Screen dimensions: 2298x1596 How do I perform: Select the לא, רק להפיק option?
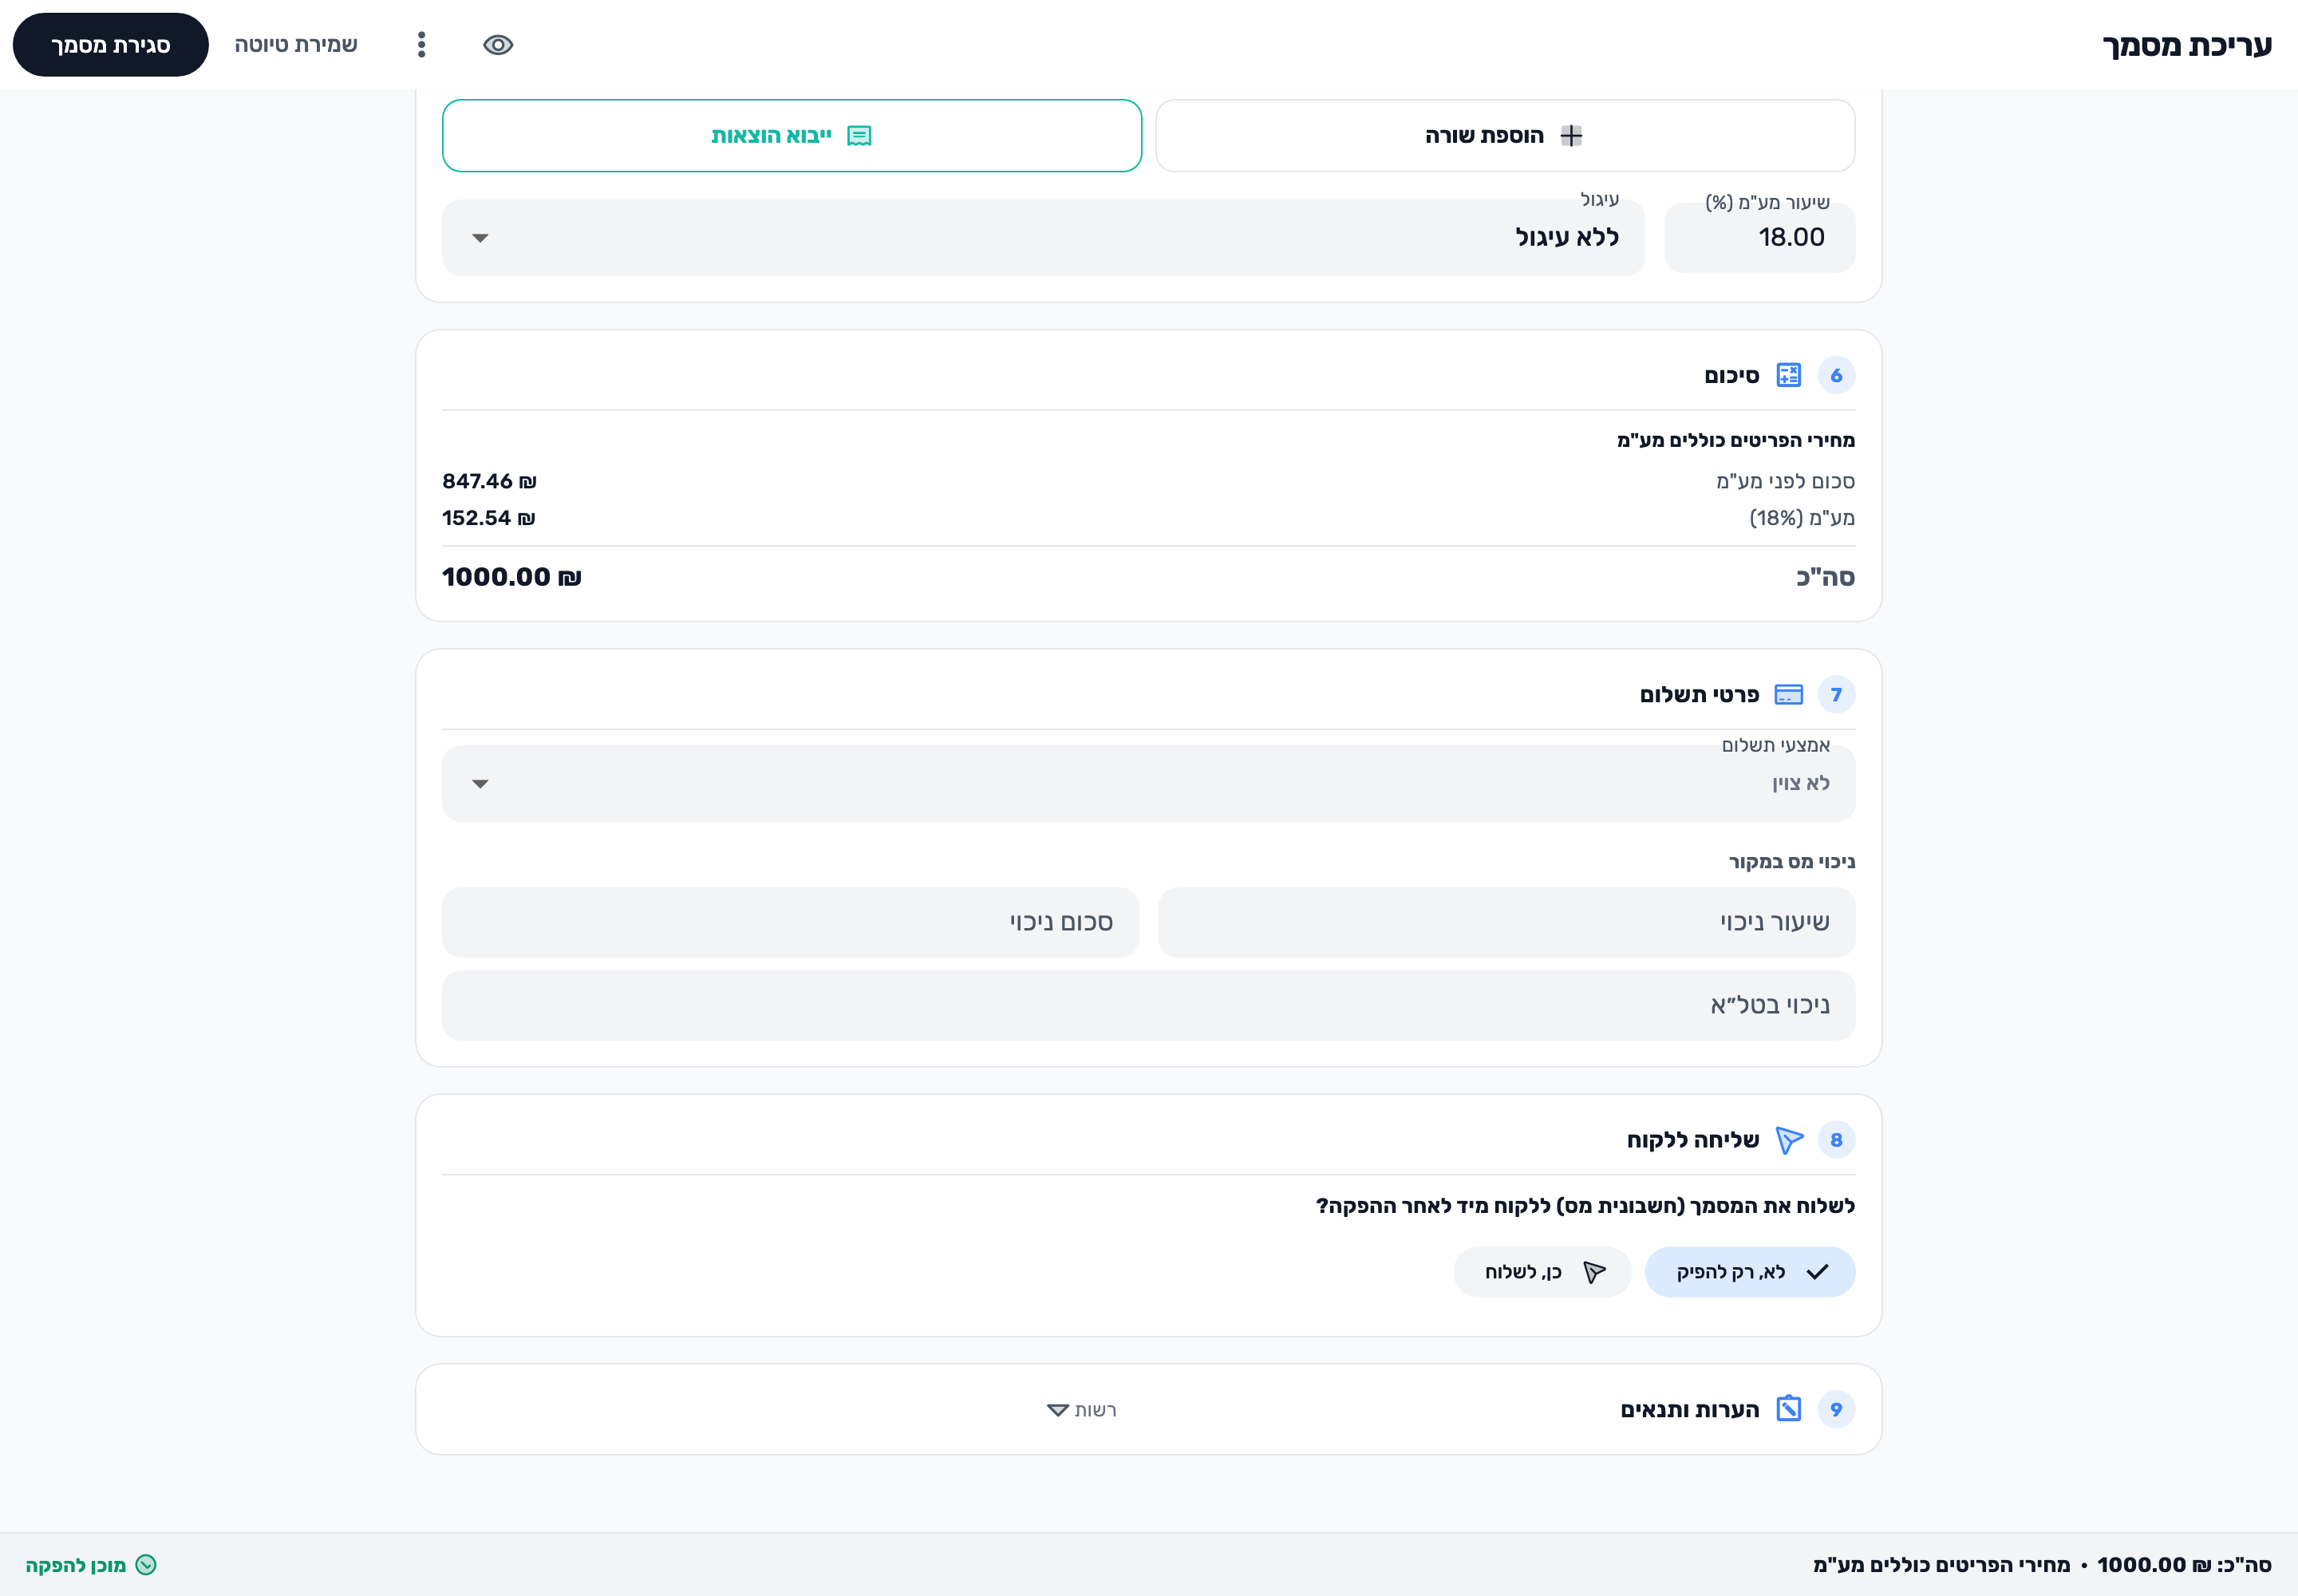point(1750,1272)
